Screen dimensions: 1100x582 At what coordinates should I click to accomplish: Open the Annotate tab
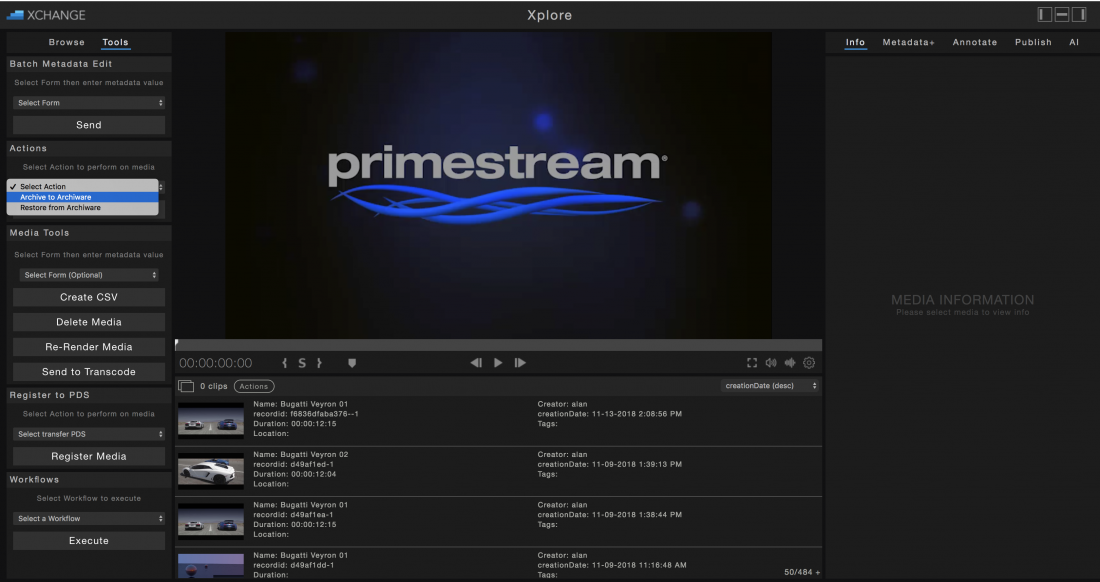tap(974, 42)
